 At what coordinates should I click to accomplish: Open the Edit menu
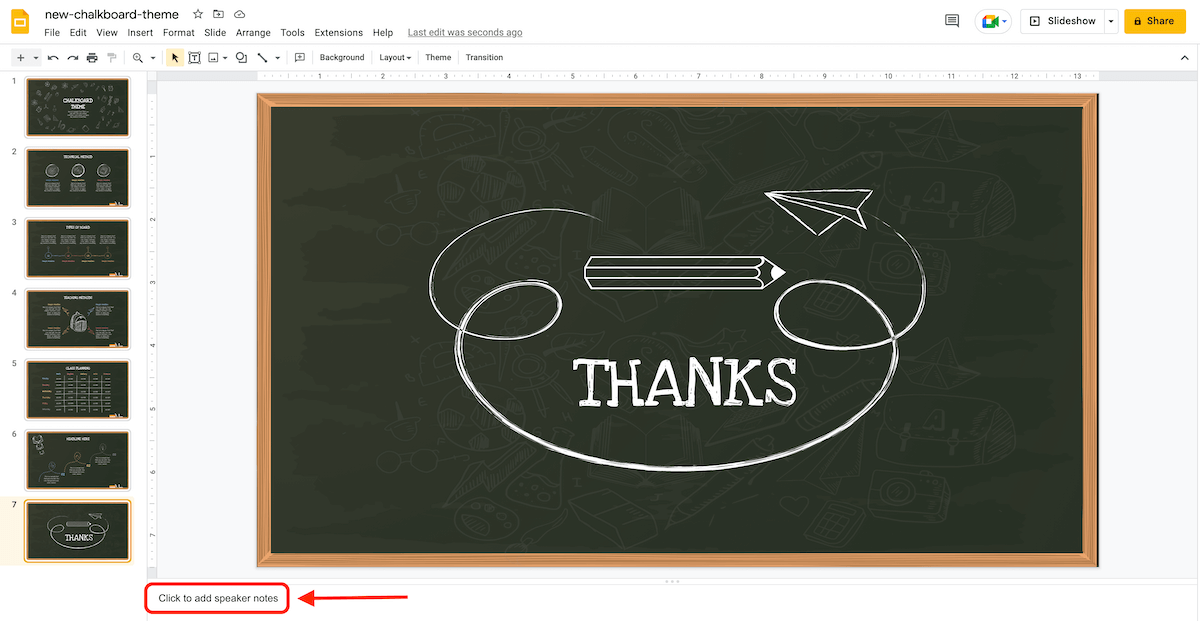tap(78, 33)
